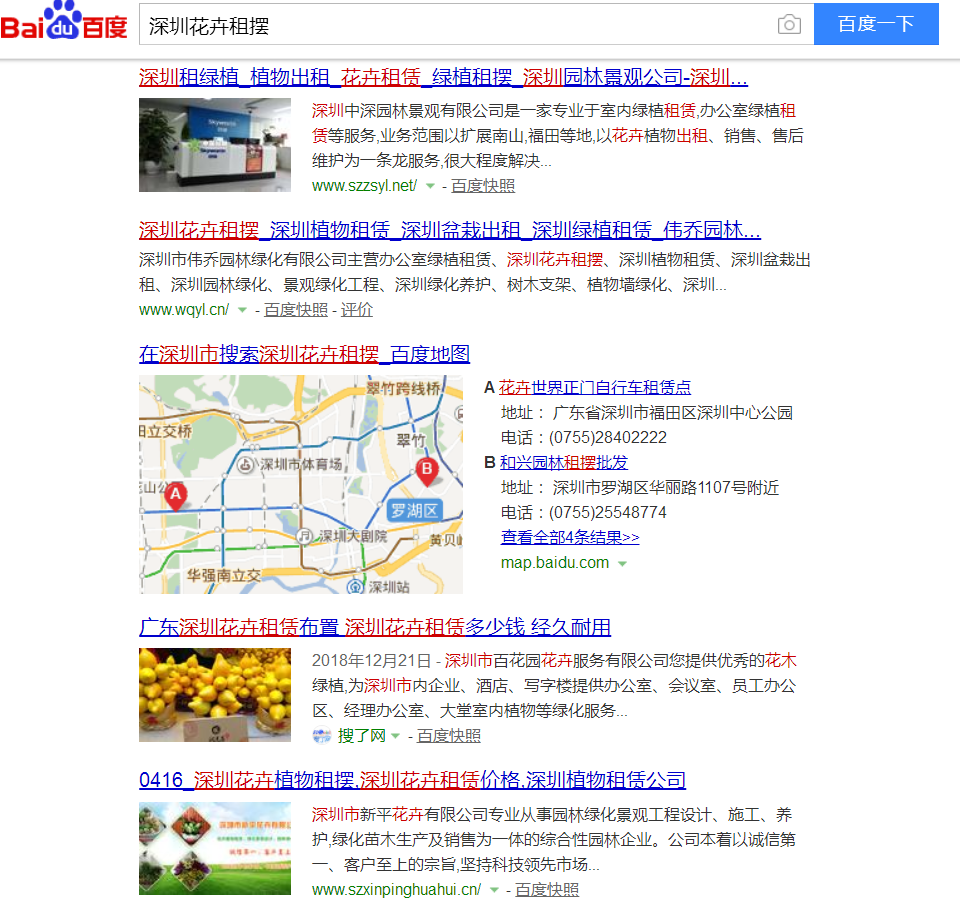The image size is (960, 911).
Task: Expand dropdown arrow beside map.baidu.com
Action: coord(623,563)
